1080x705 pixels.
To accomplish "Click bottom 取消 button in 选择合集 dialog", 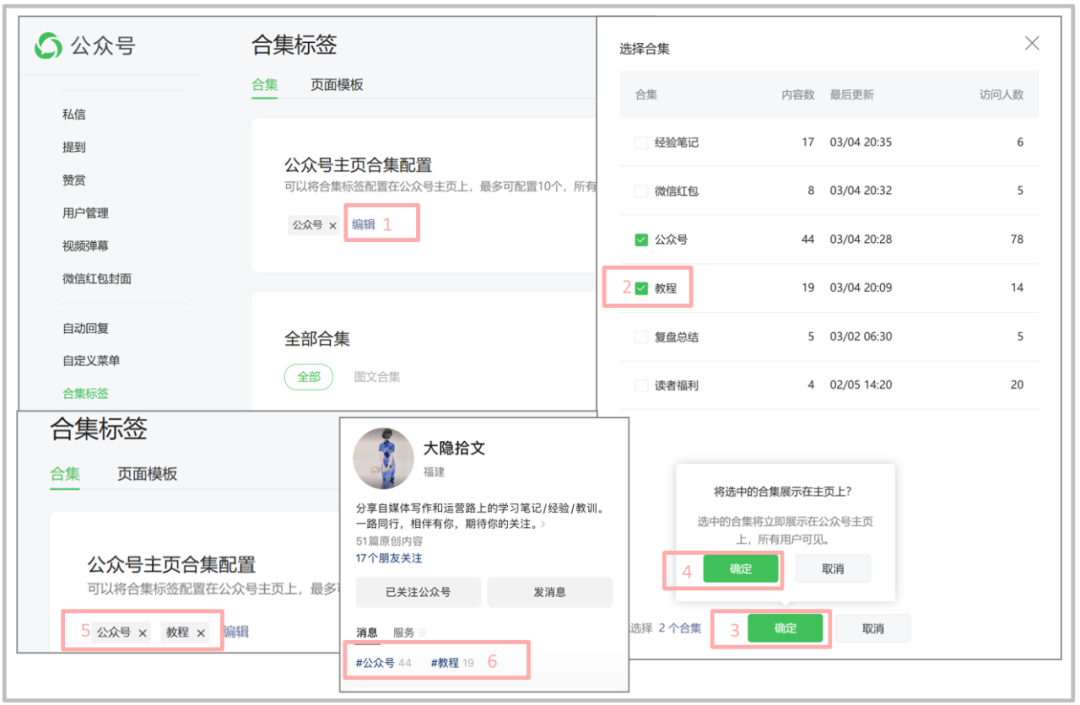I will pos(873,629).
